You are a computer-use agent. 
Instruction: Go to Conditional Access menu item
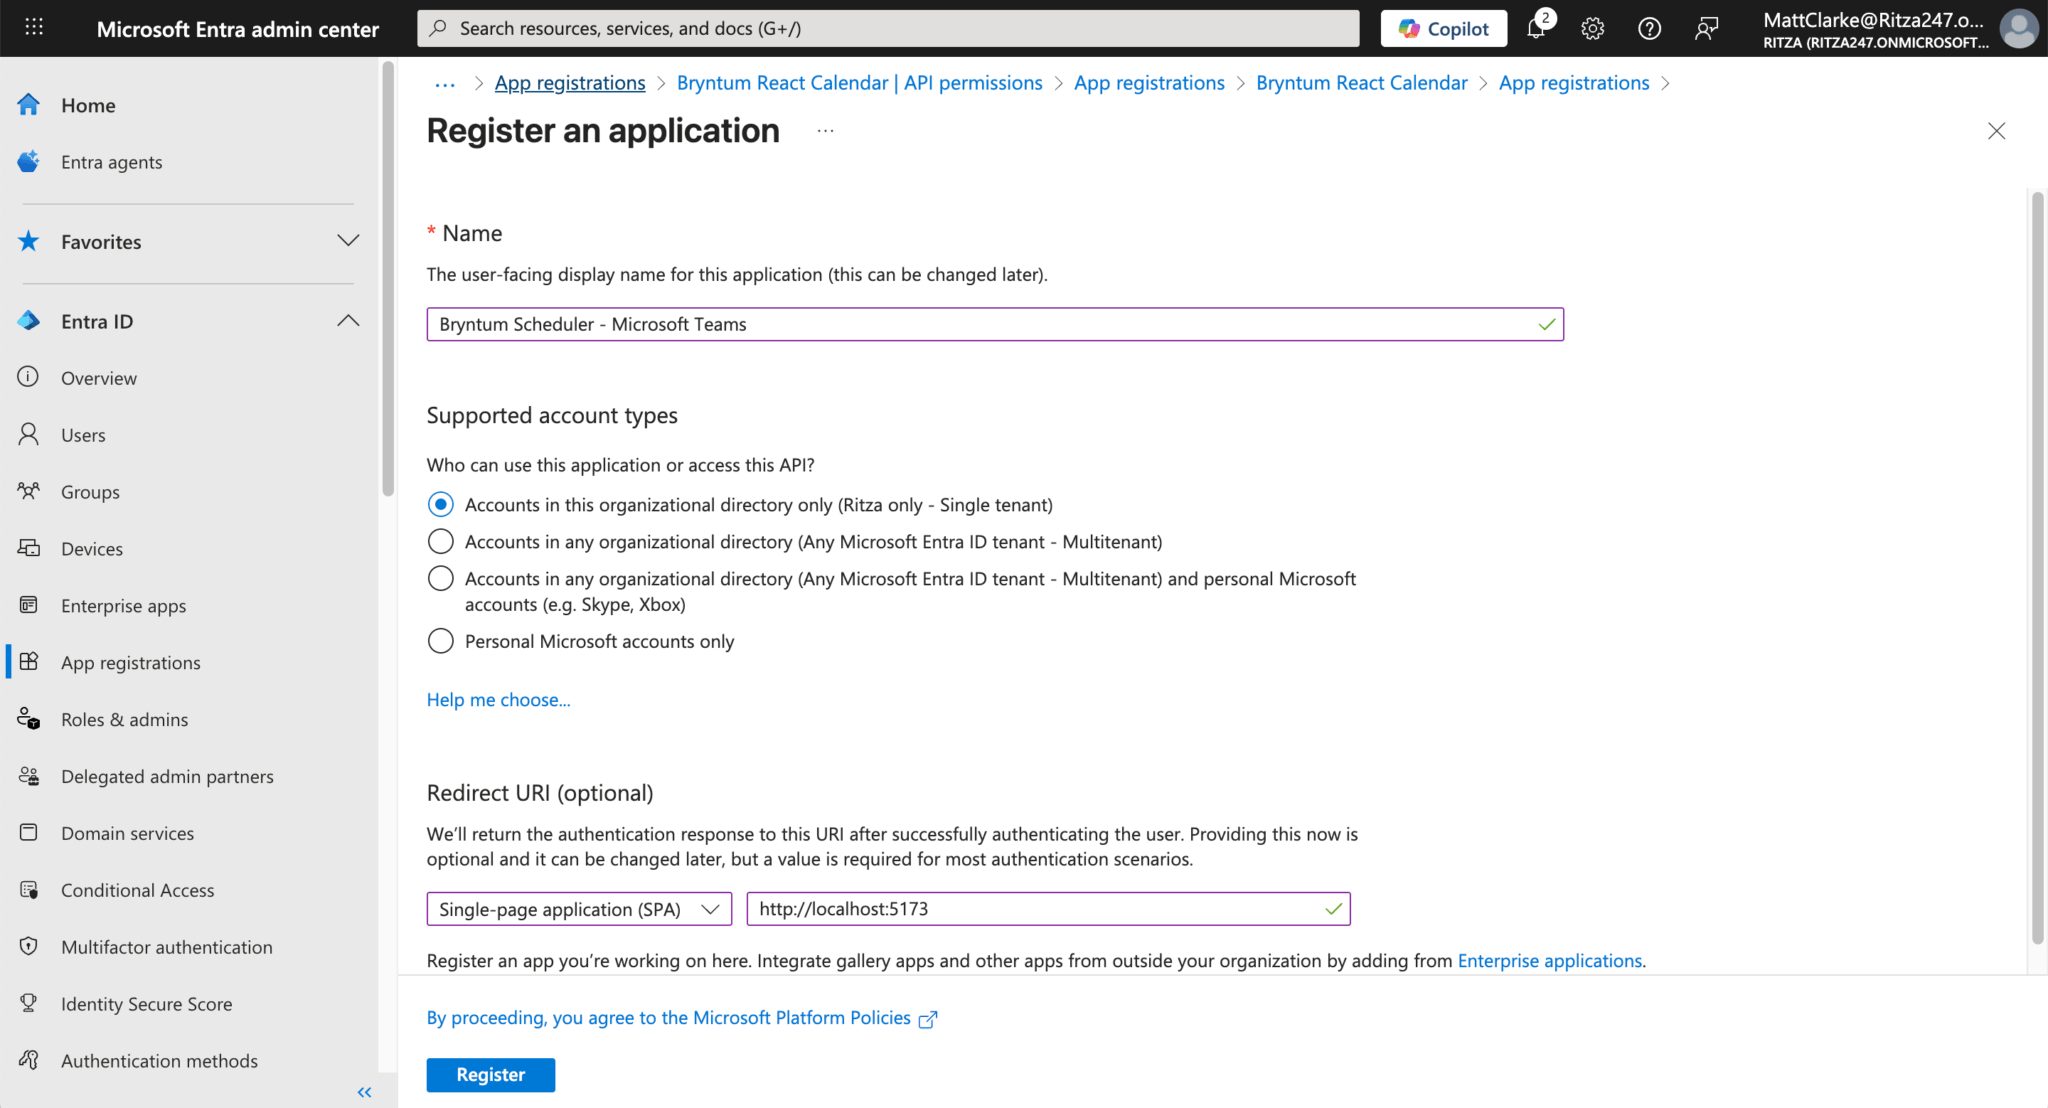(x=137, y=890)
